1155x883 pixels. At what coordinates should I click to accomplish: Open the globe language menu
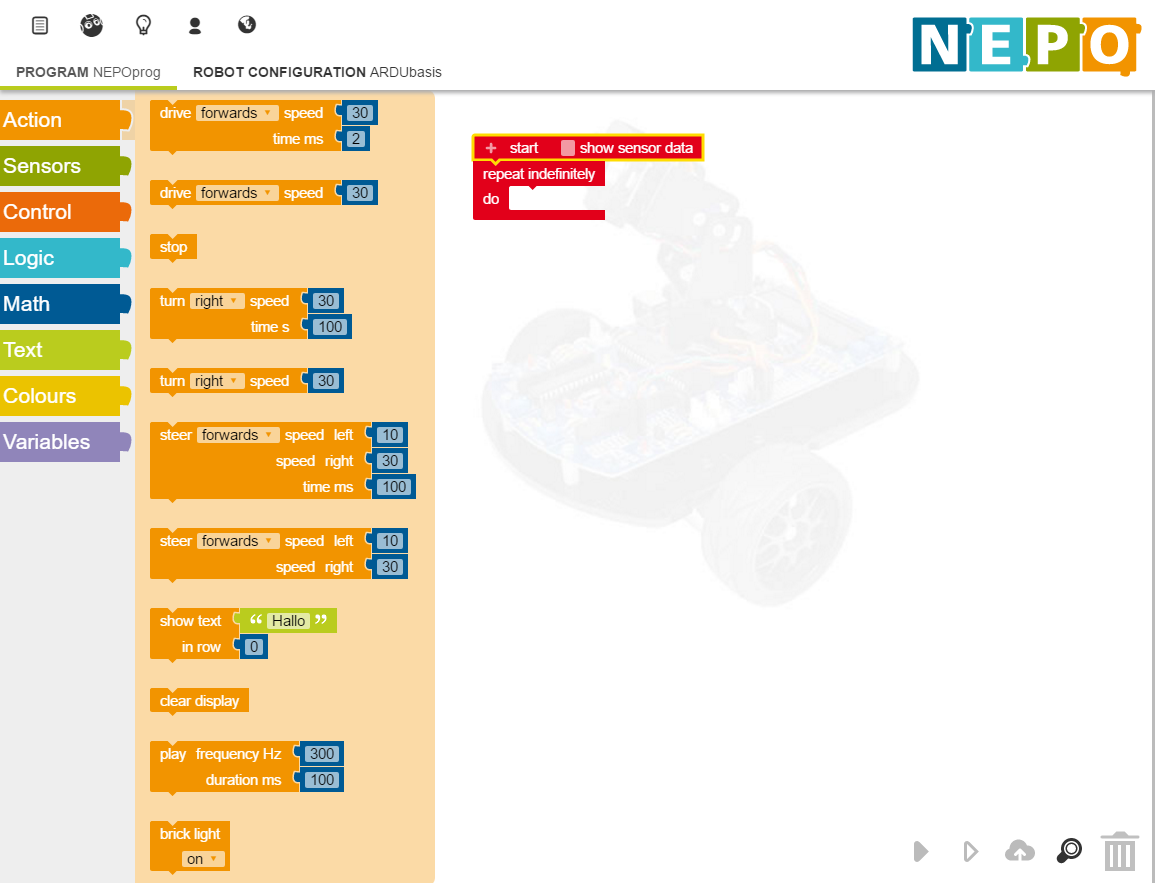[x=247, y=25]
